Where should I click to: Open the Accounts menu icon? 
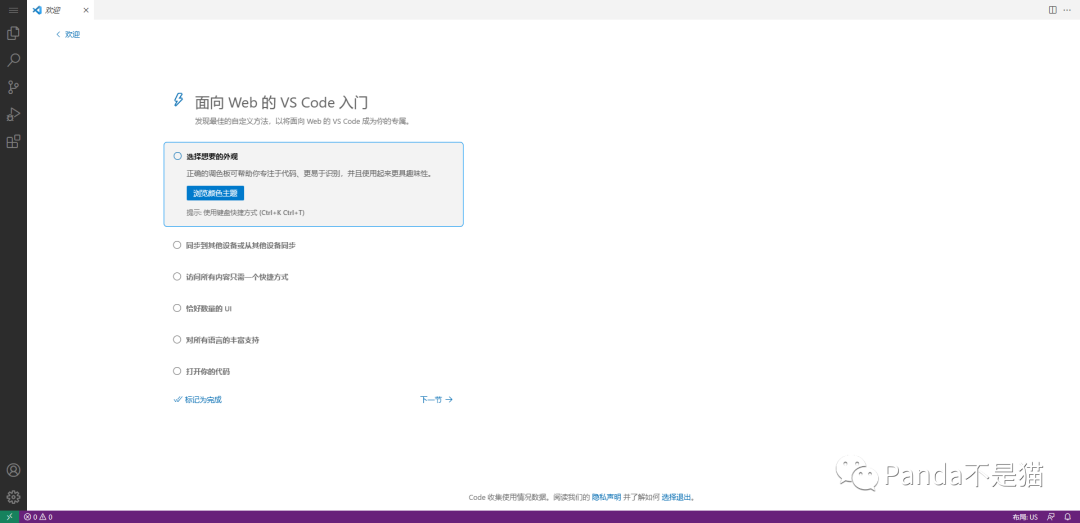pyautogui.click(x=13, y=470)
